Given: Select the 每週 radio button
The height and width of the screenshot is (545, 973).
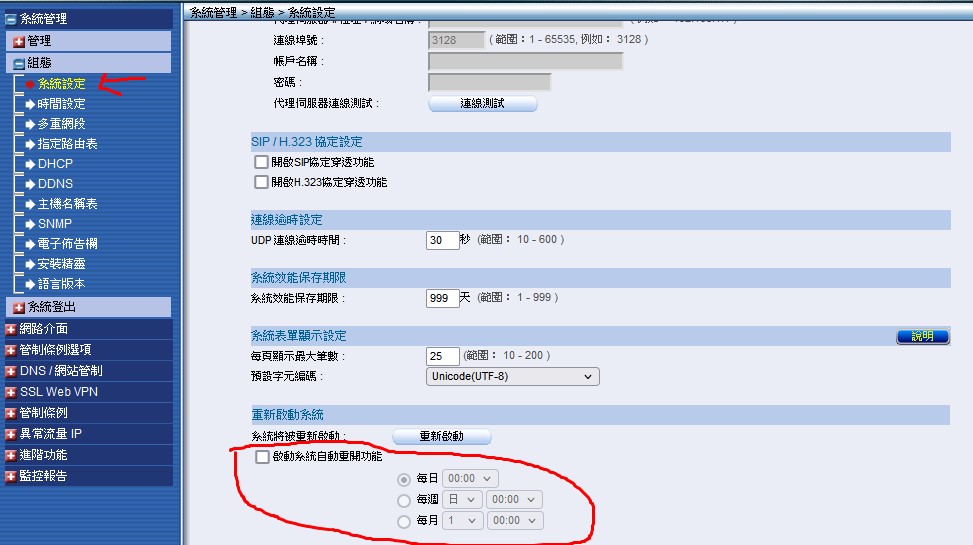Looking at the screenshot, I should 404,500.
